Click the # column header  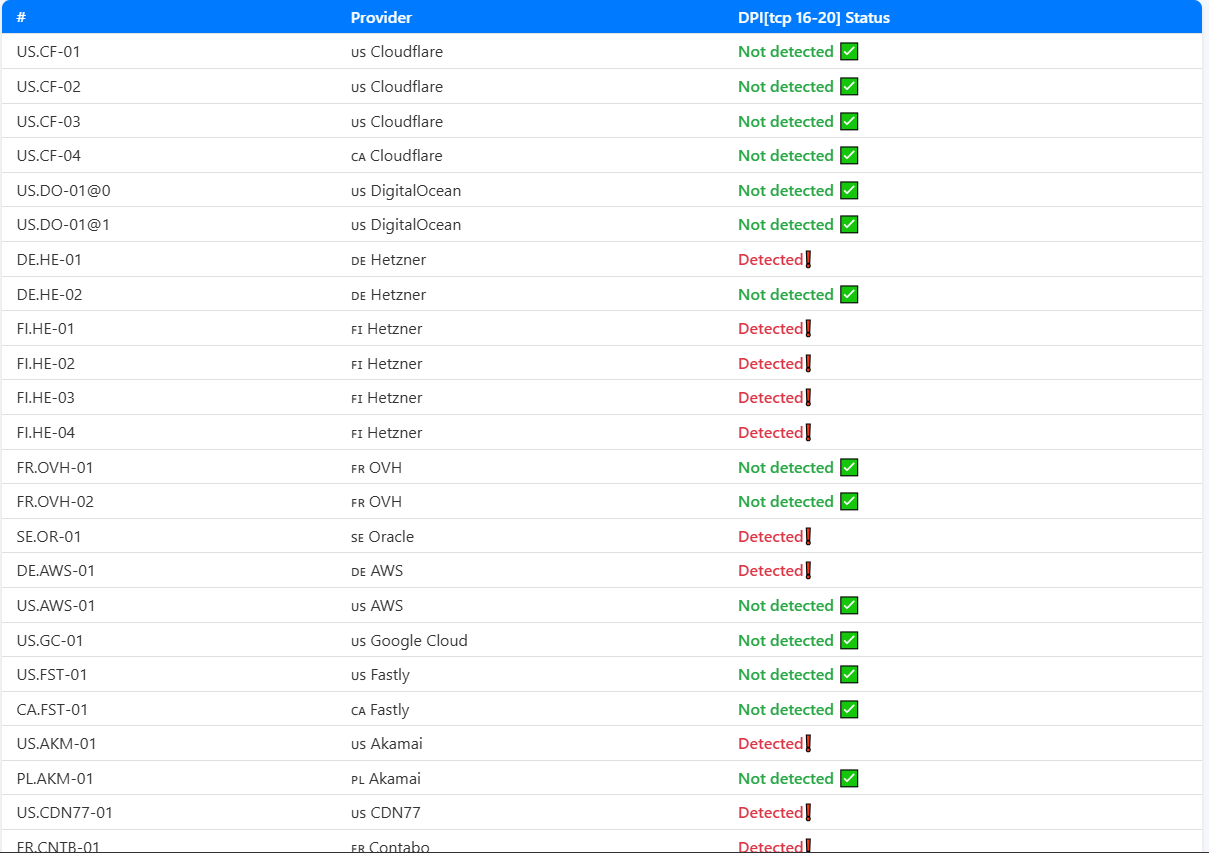[x=21, y=18]
